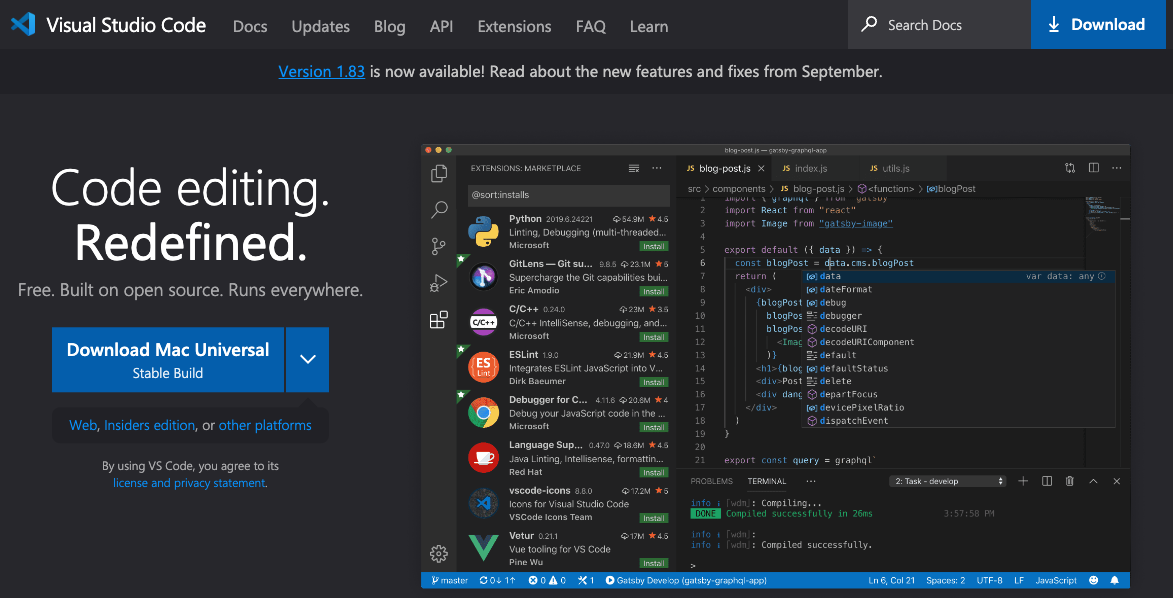Click 'Ln 6, Col 21' in status bar
This screenshot has width=1173, height=598.
[x=892, y=580]
